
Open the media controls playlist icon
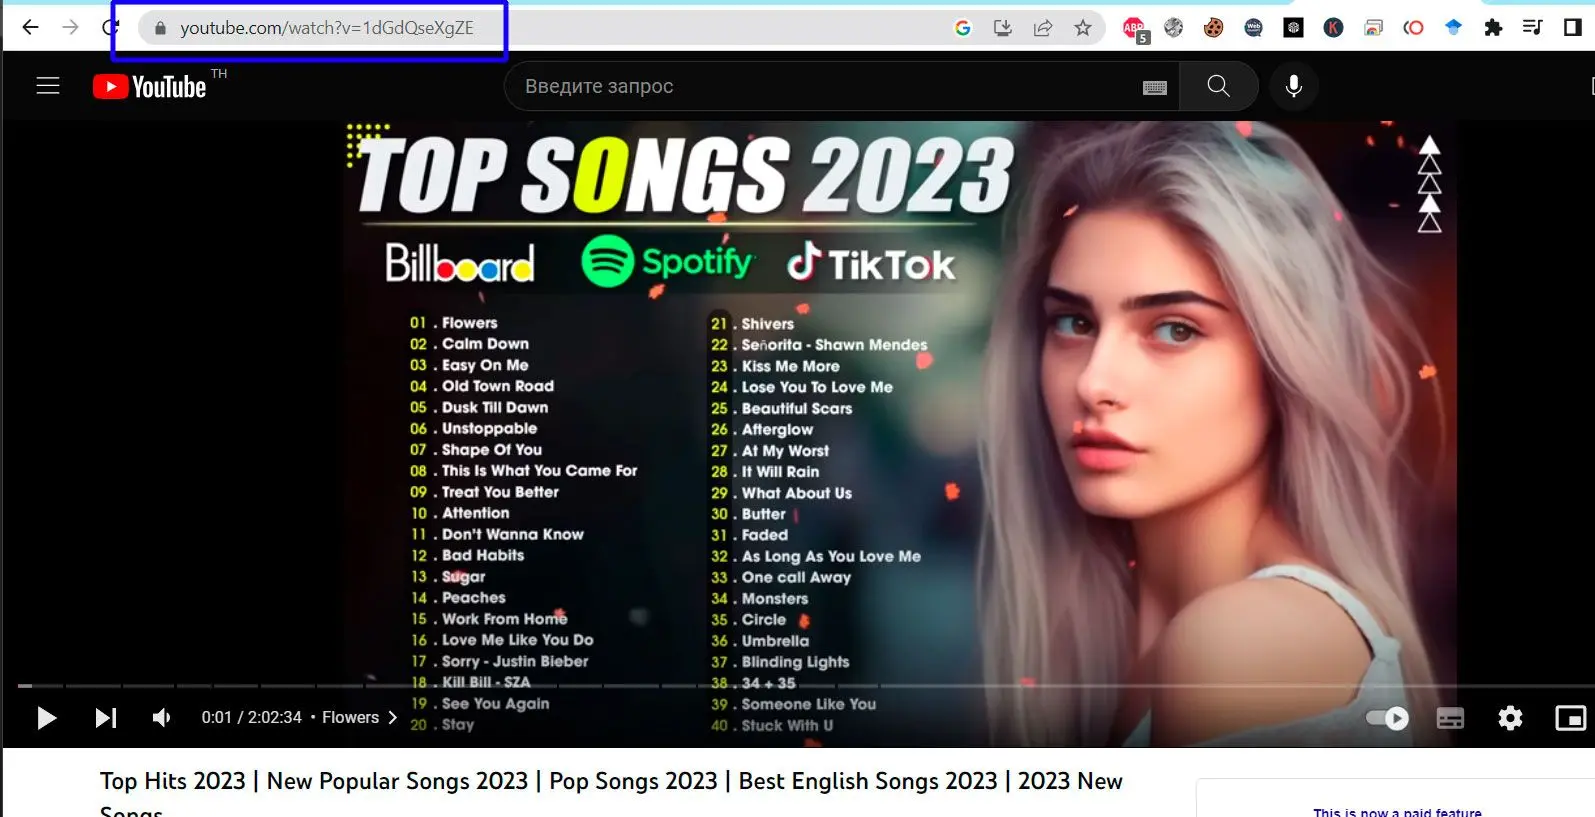pos(1532,28)
